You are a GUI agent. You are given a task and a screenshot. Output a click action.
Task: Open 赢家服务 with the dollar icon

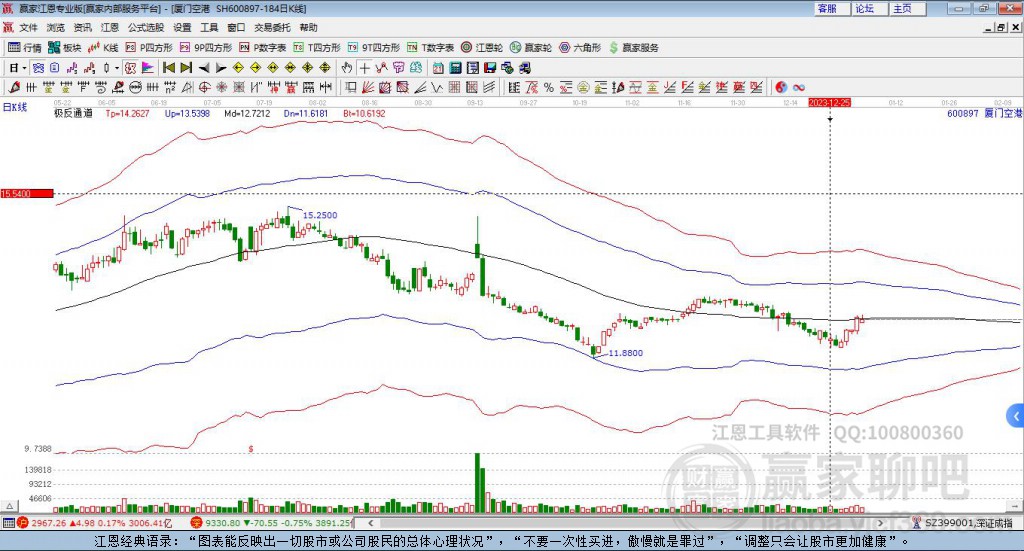tap(633, 48)
